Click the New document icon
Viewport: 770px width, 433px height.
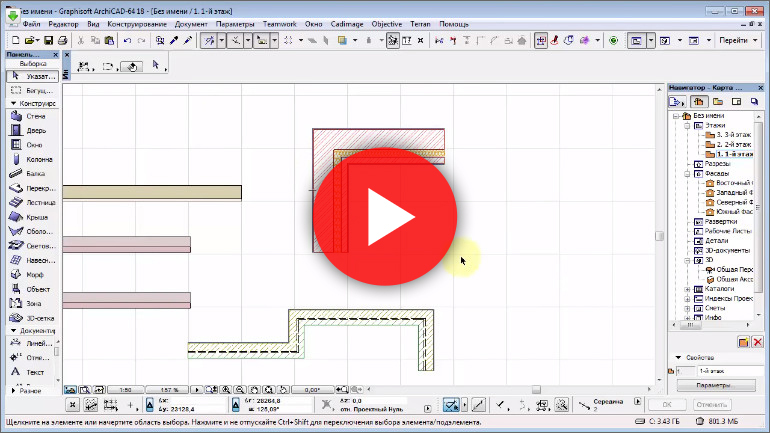click(x=16, y=40)
